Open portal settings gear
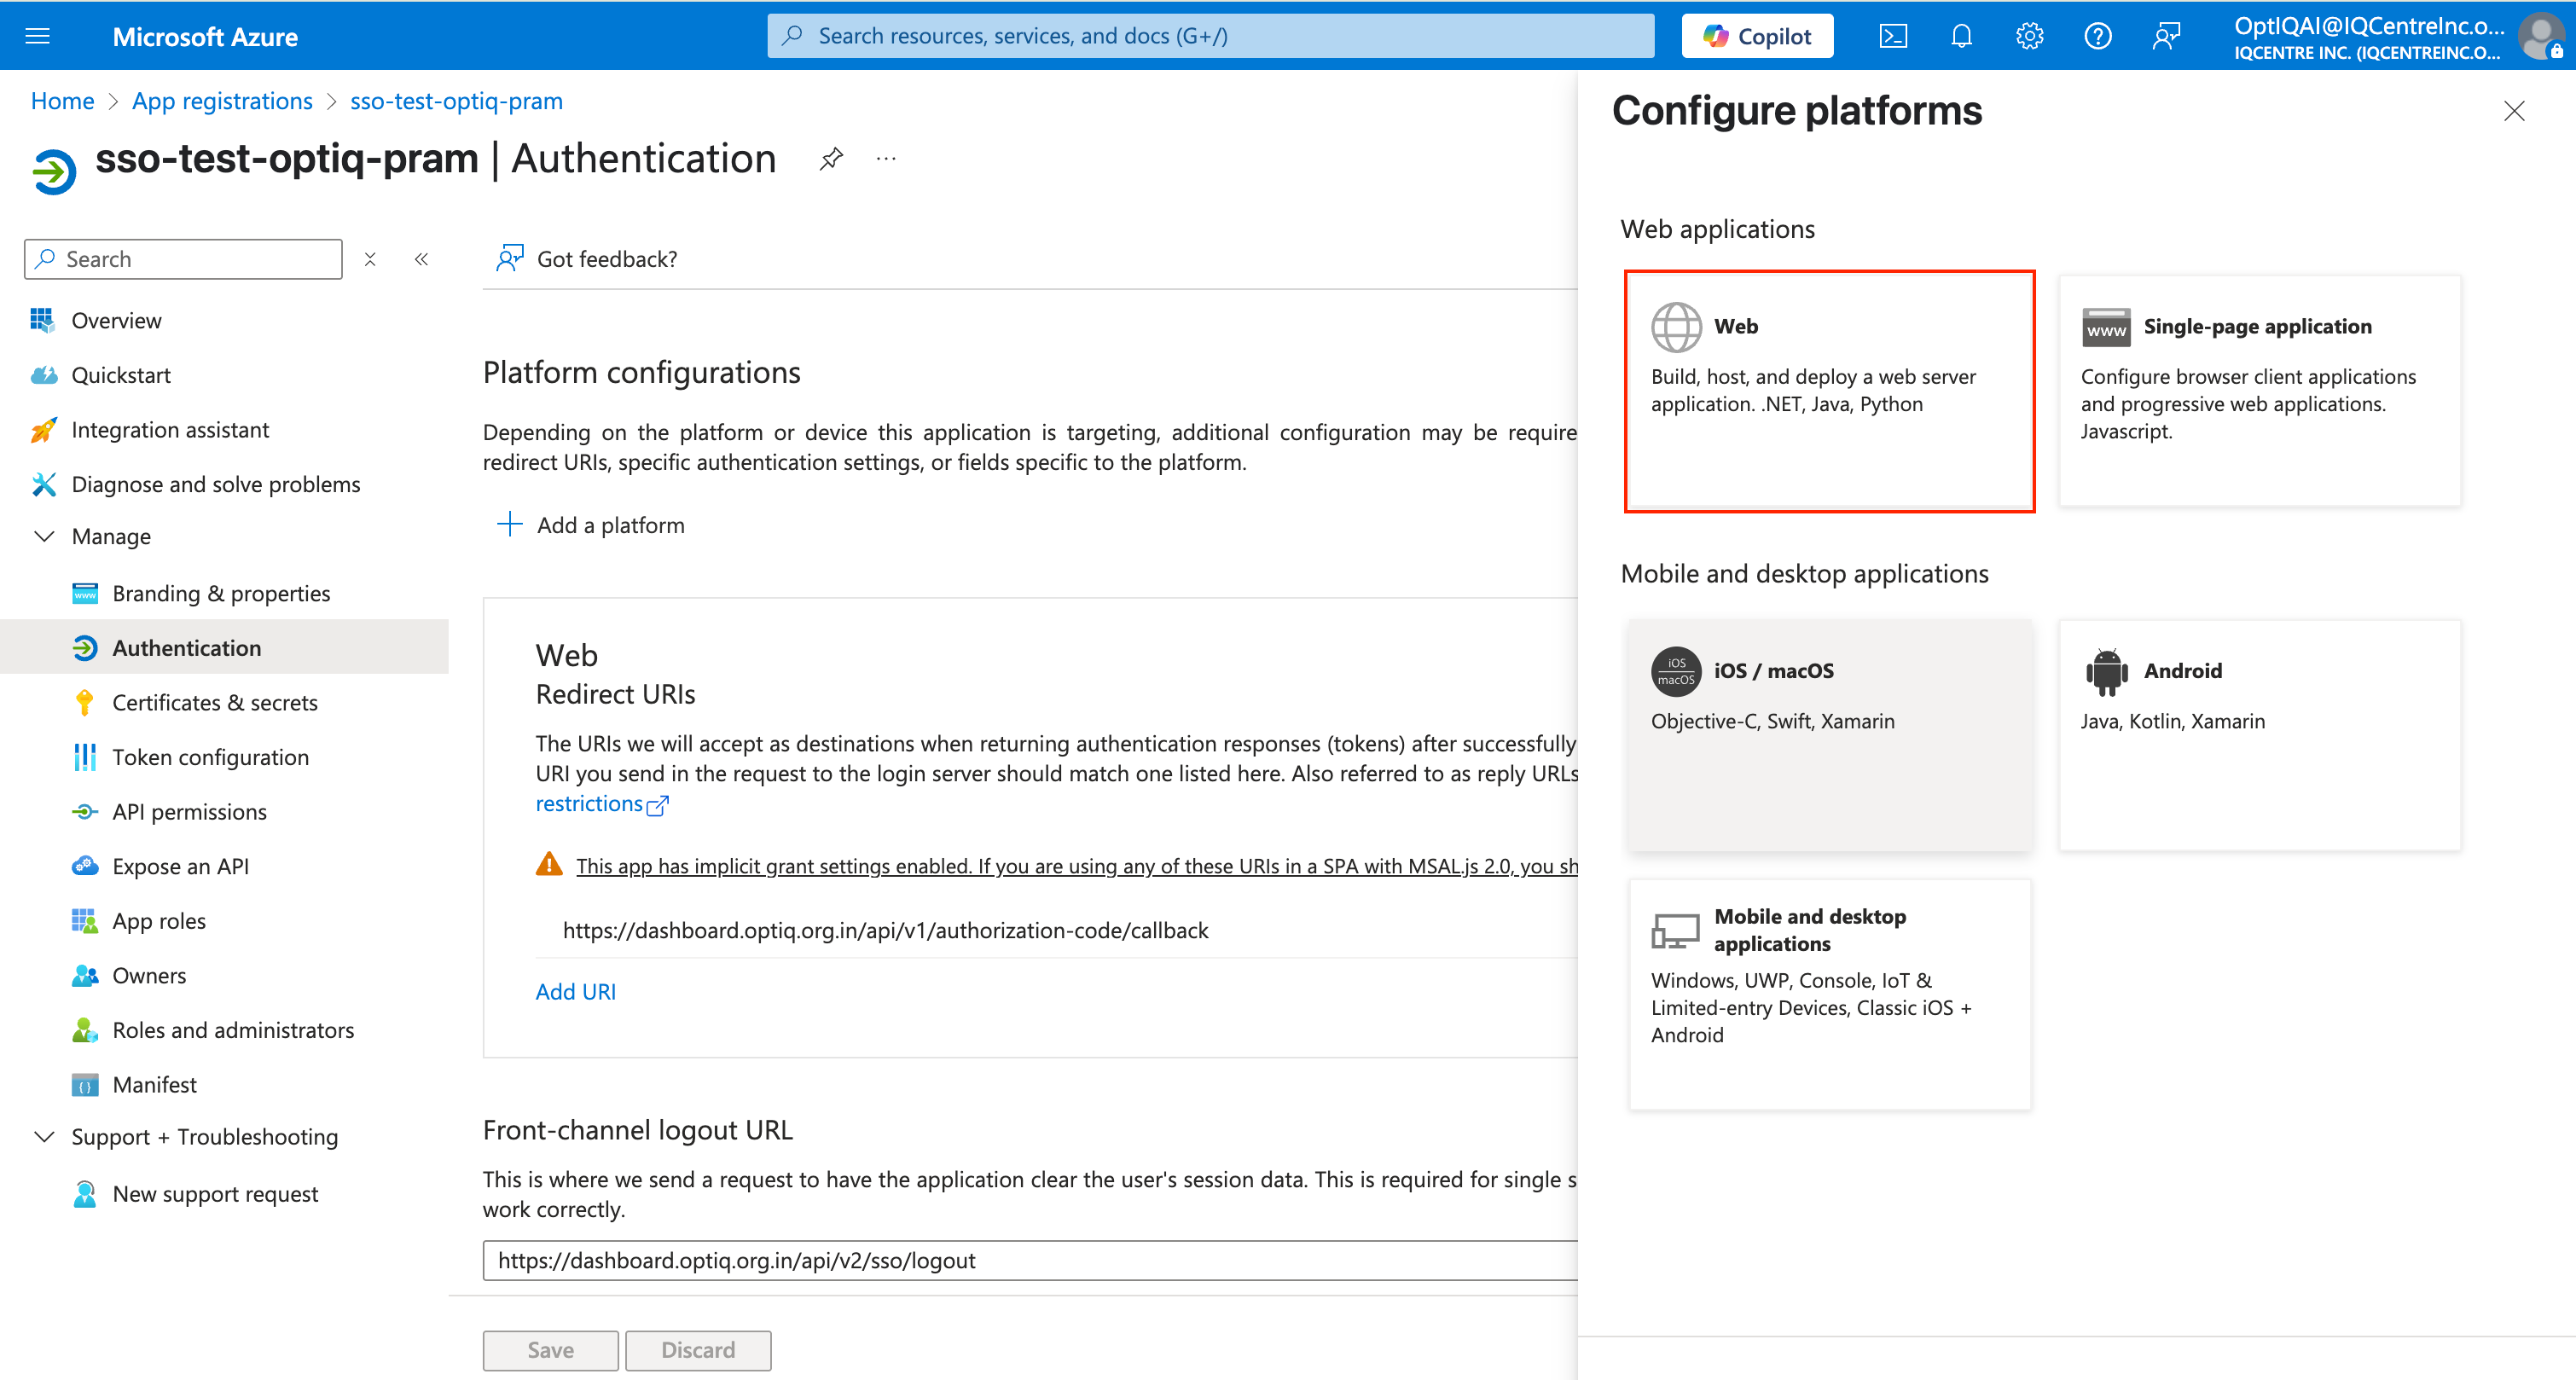This screenshot has width=2576, height=1380. [2029, 36]
